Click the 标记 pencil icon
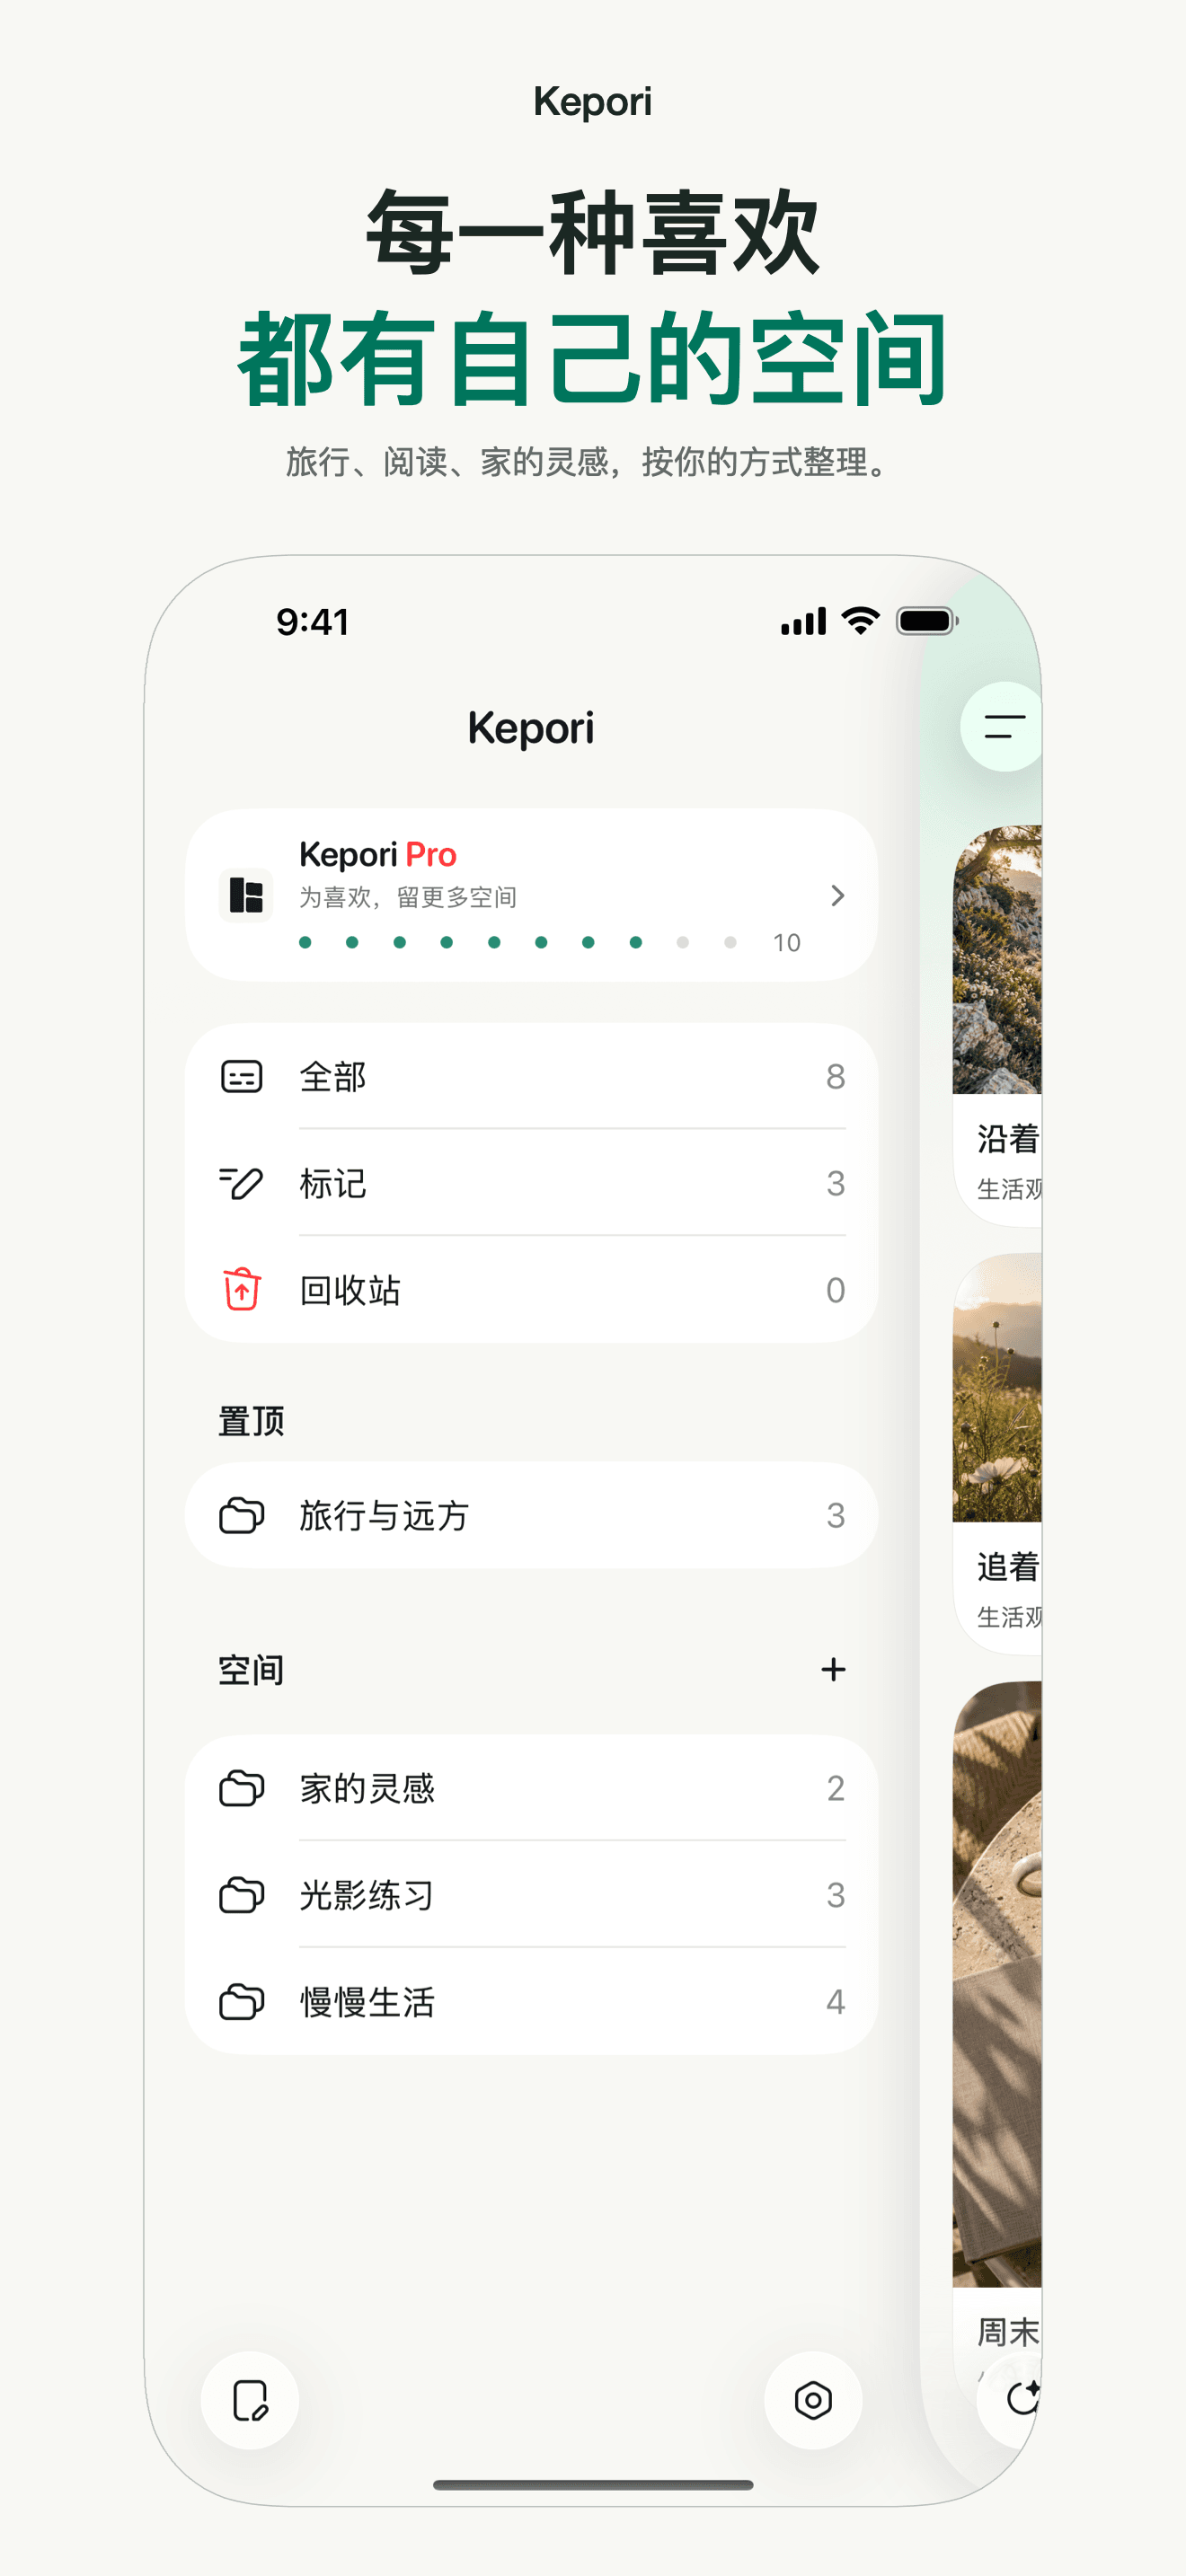1186x2576 pixels. 241,1183
